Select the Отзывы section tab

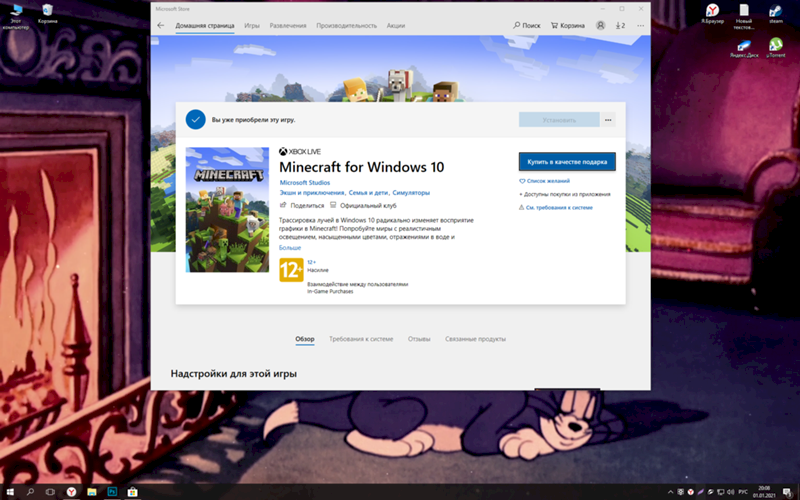[419, 339]
